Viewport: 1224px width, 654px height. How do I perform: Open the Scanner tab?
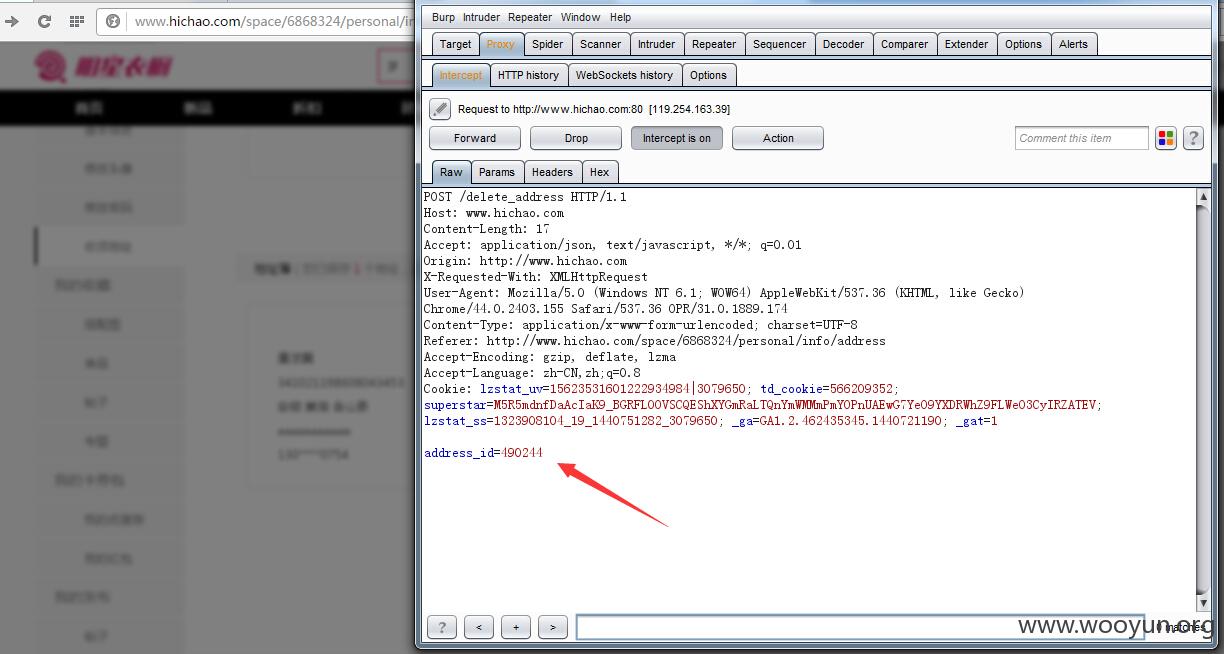coord(601,44)
